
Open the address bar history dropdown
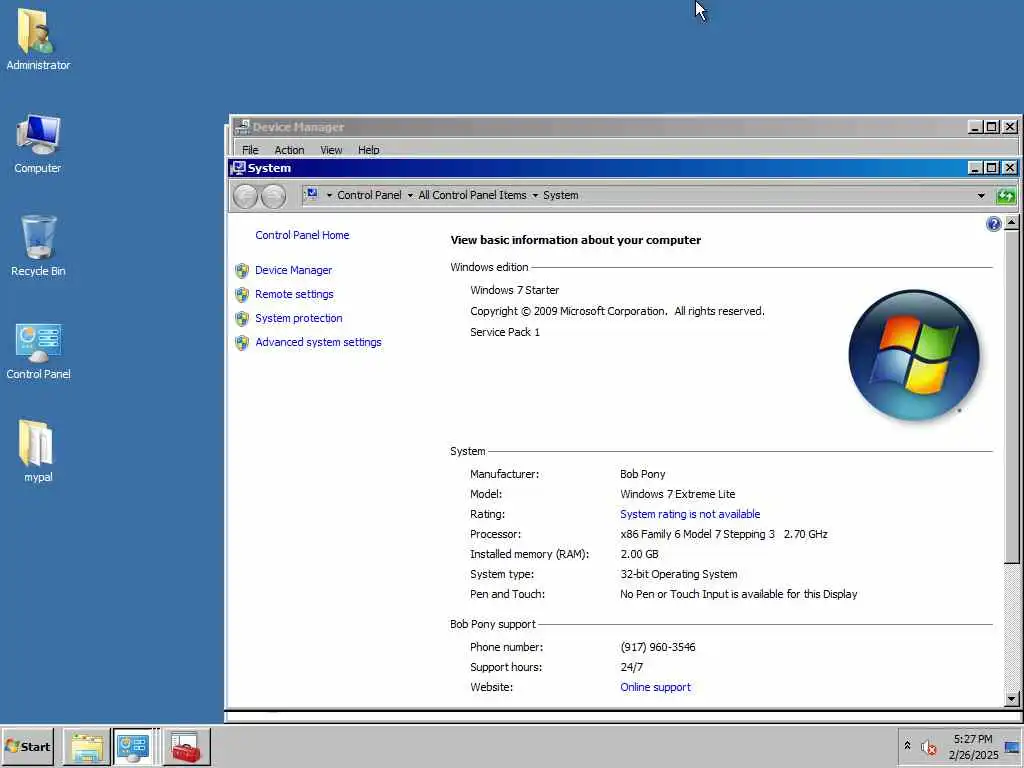pyautogui.click(x=981, y=195)
